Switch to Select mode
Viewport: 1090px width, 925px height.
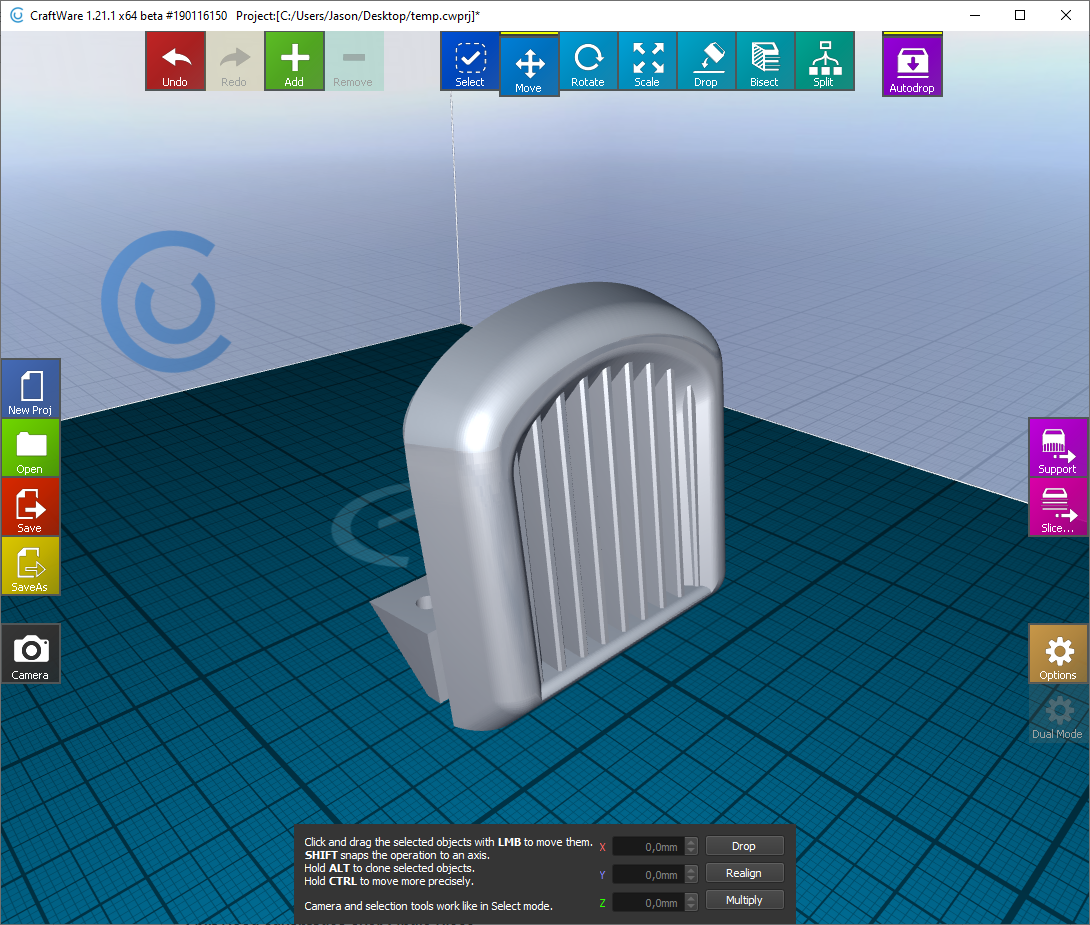pos(469,61)
